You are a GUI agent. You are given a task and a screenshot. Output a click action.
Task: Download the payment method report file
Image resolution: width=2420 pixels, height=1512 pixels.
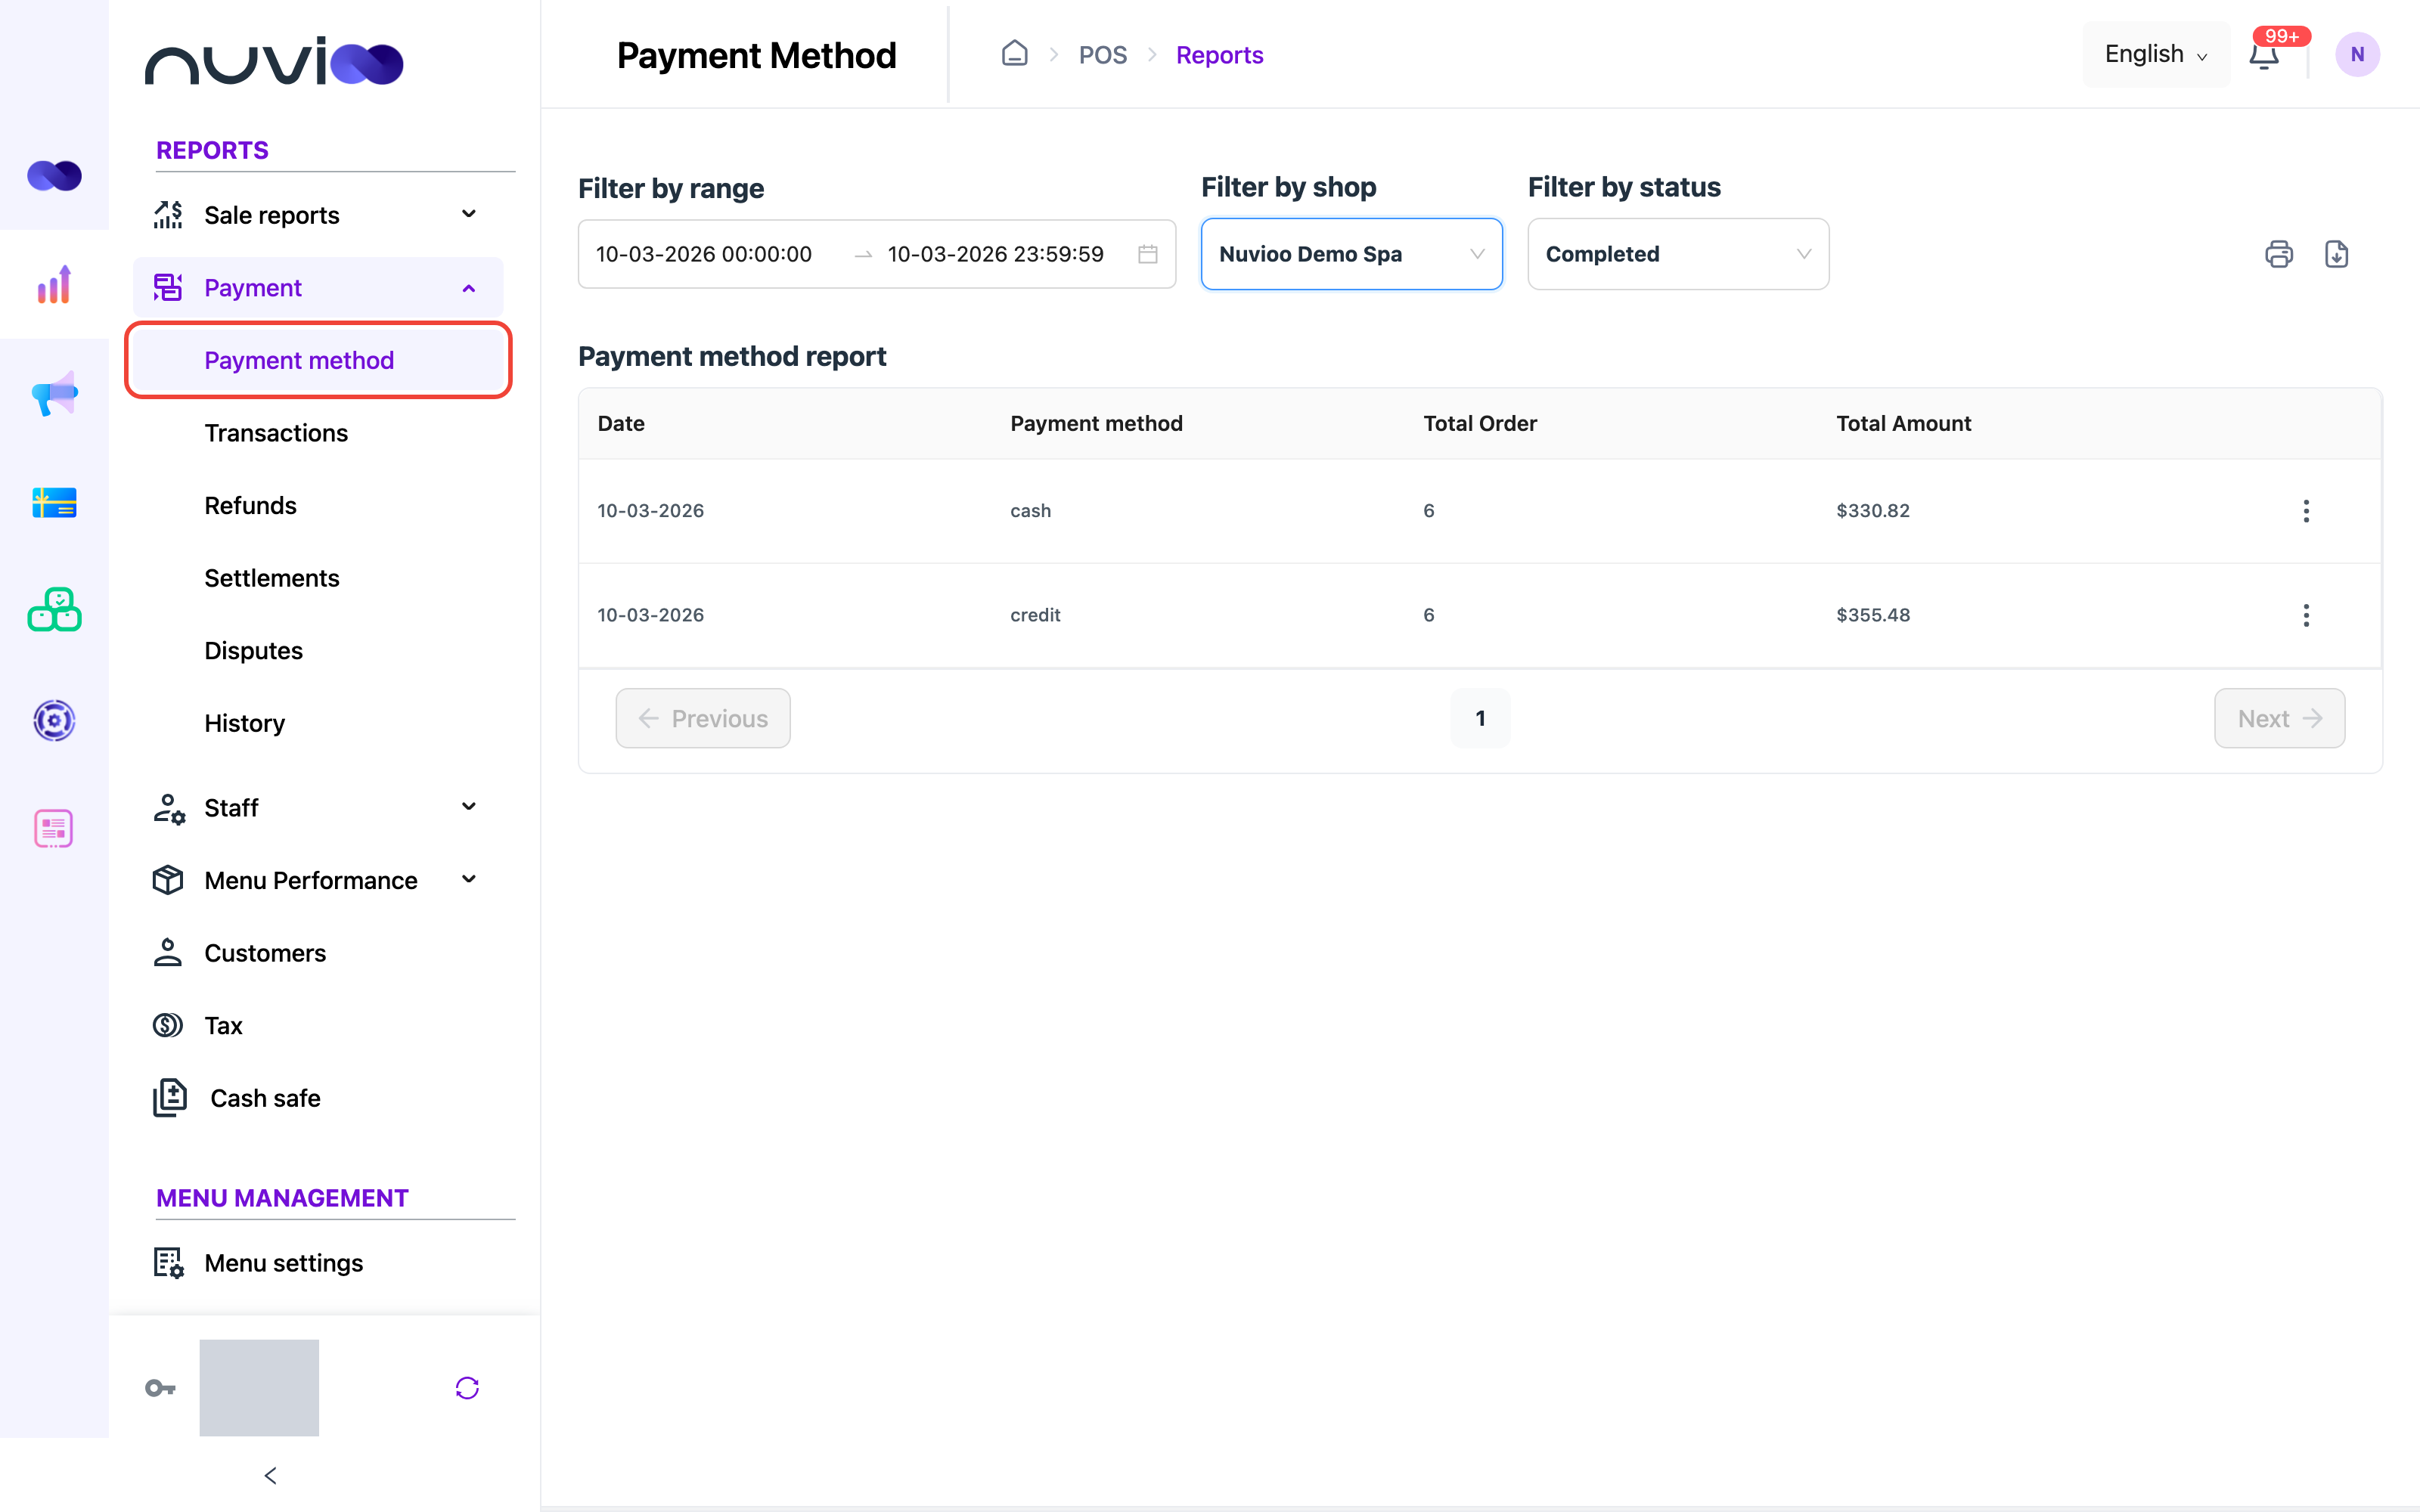pyautogui.click(x=2337, y=254)
